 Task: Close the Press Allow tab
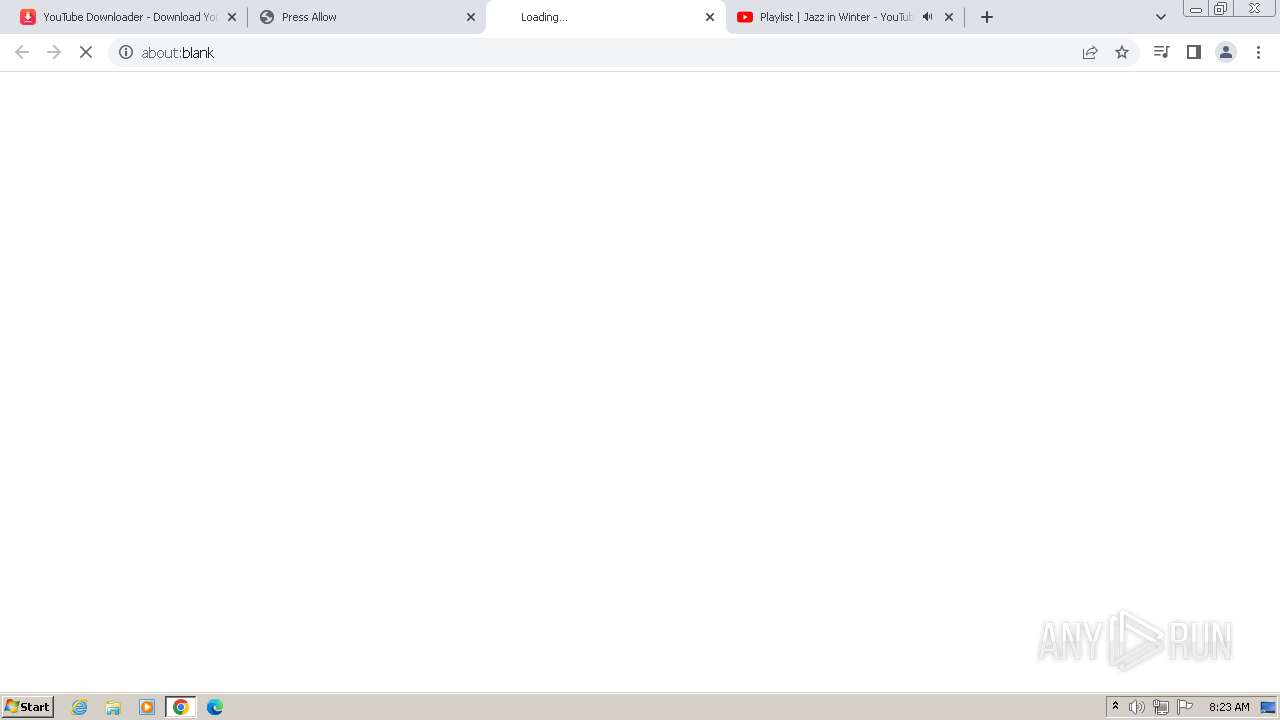471,17
